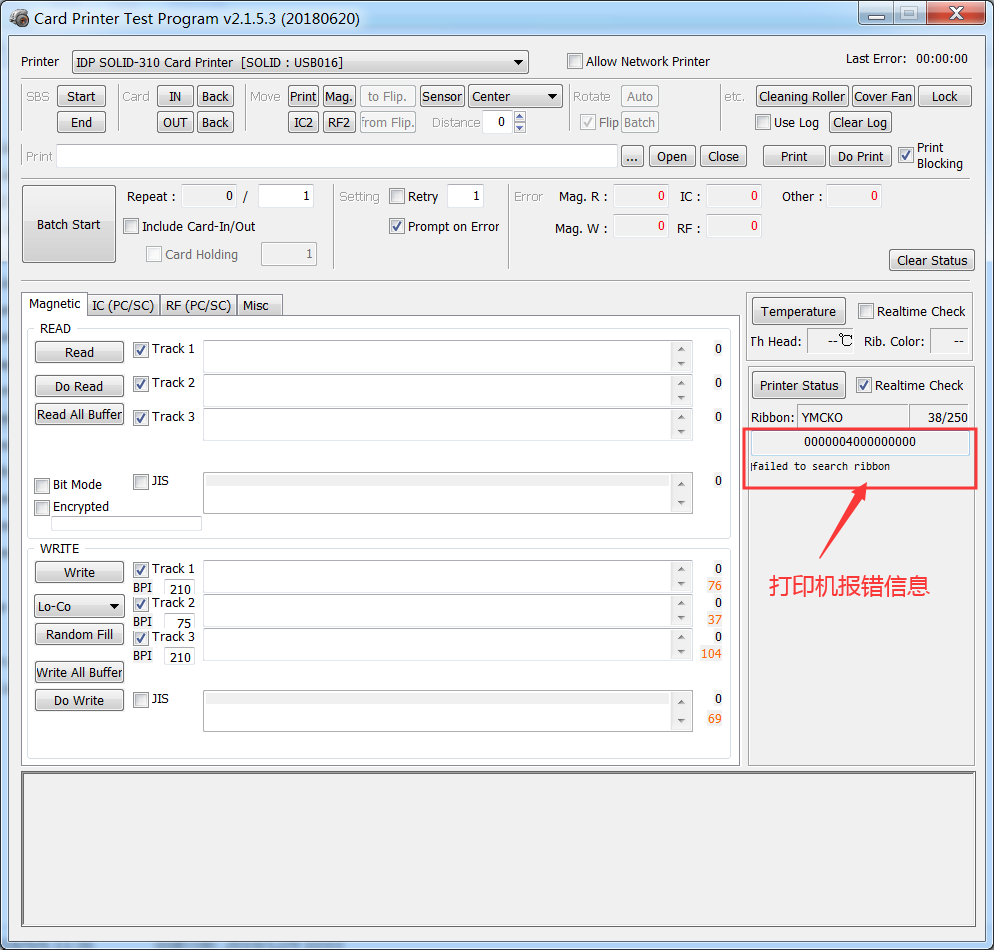This screenshot has height=950, width=994.
Task: Switch to the IC (PC/SC) tab
Action: (123, 305)
